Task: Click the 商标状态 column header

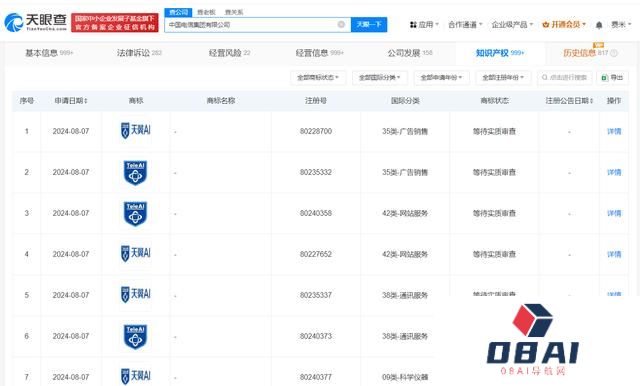Action: click(494, 100)
